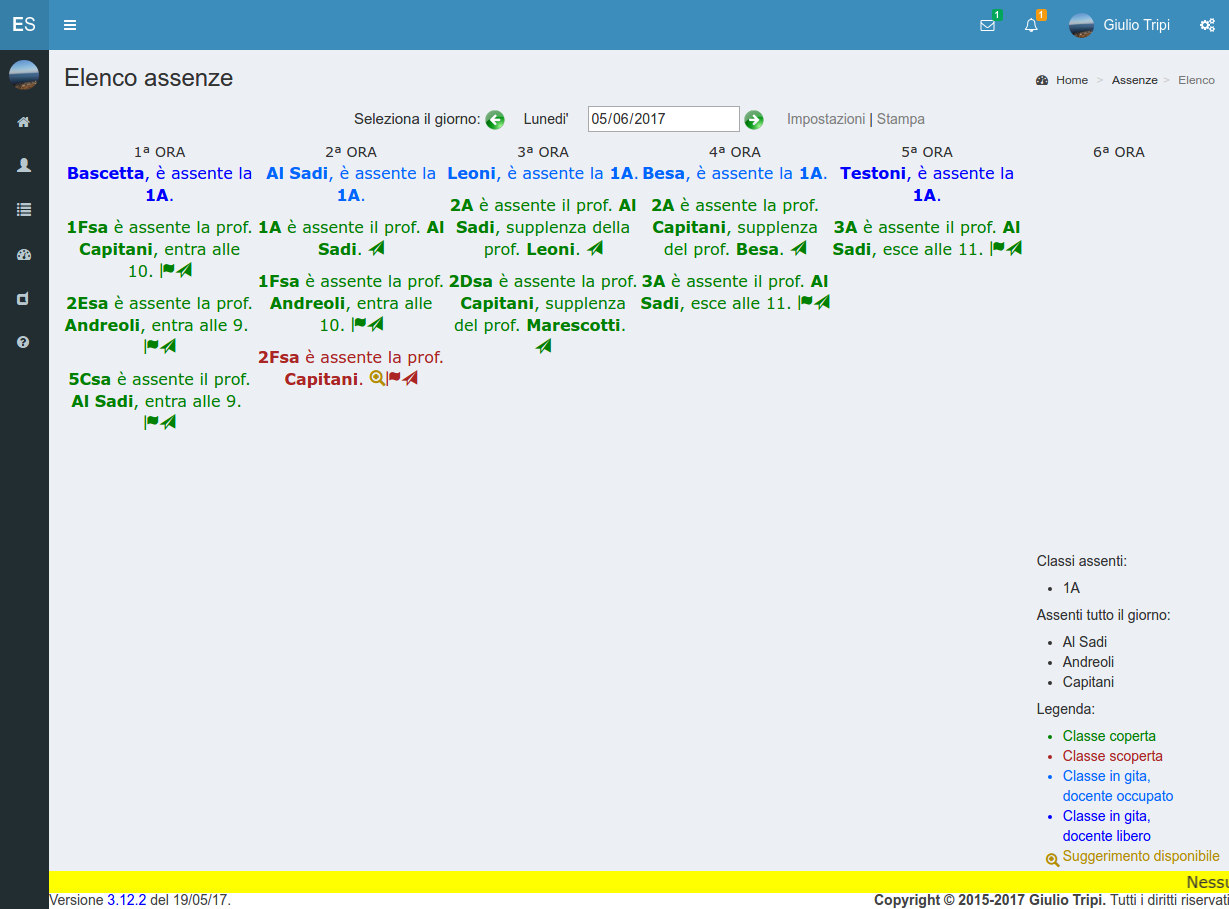Open the bell alerts icon
Screen dimensions: 1229x909
(x=1031, y=25)
